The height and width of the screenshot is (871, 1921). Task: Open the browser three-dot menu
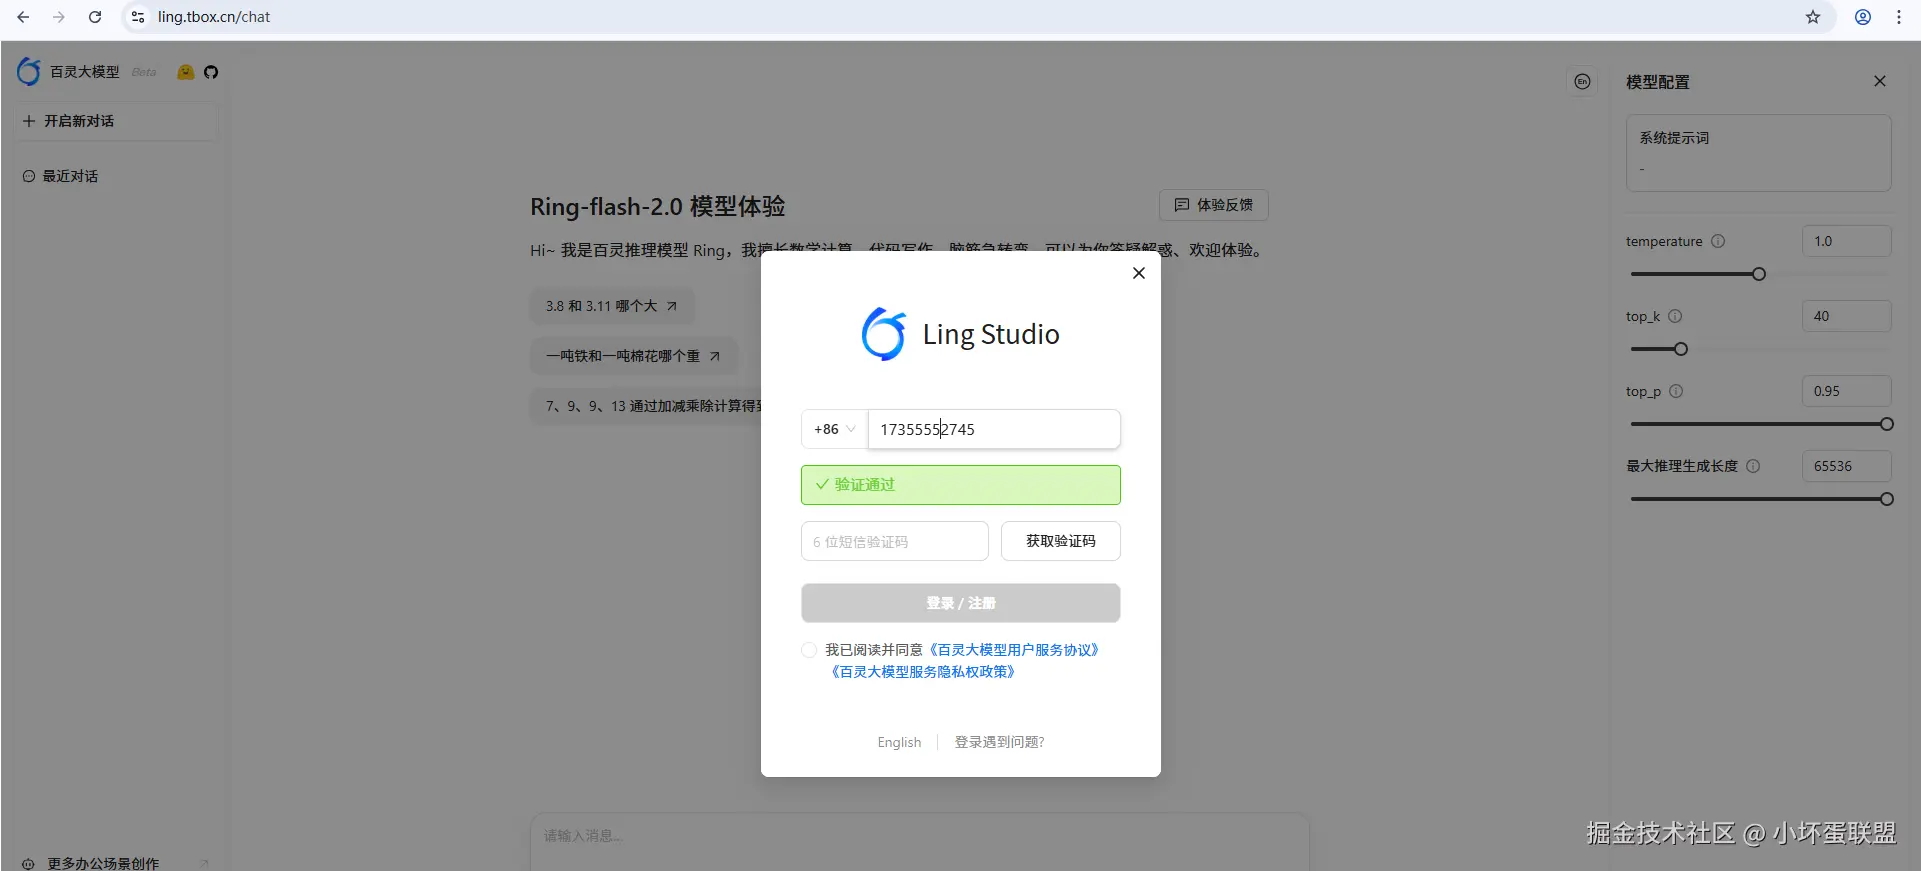[1899, 17]
